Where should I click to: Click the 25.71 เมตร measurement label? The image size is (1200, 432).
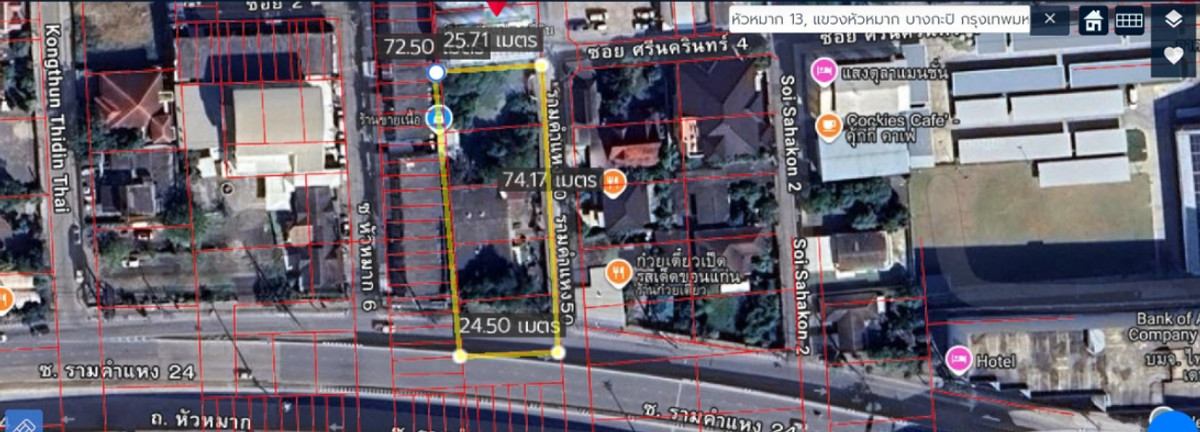tap(491, 40)
